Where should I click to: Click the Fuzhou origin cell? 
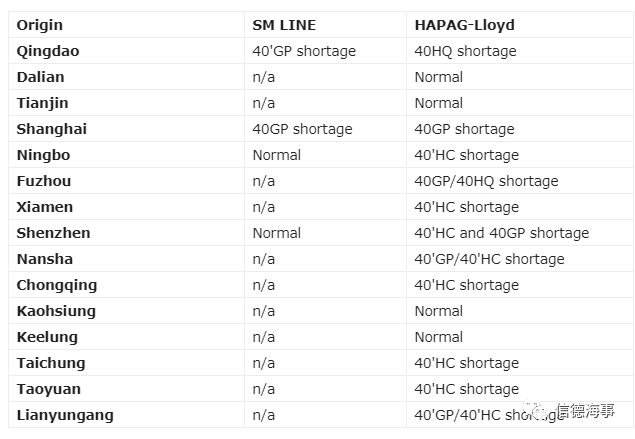click(126, 181)
